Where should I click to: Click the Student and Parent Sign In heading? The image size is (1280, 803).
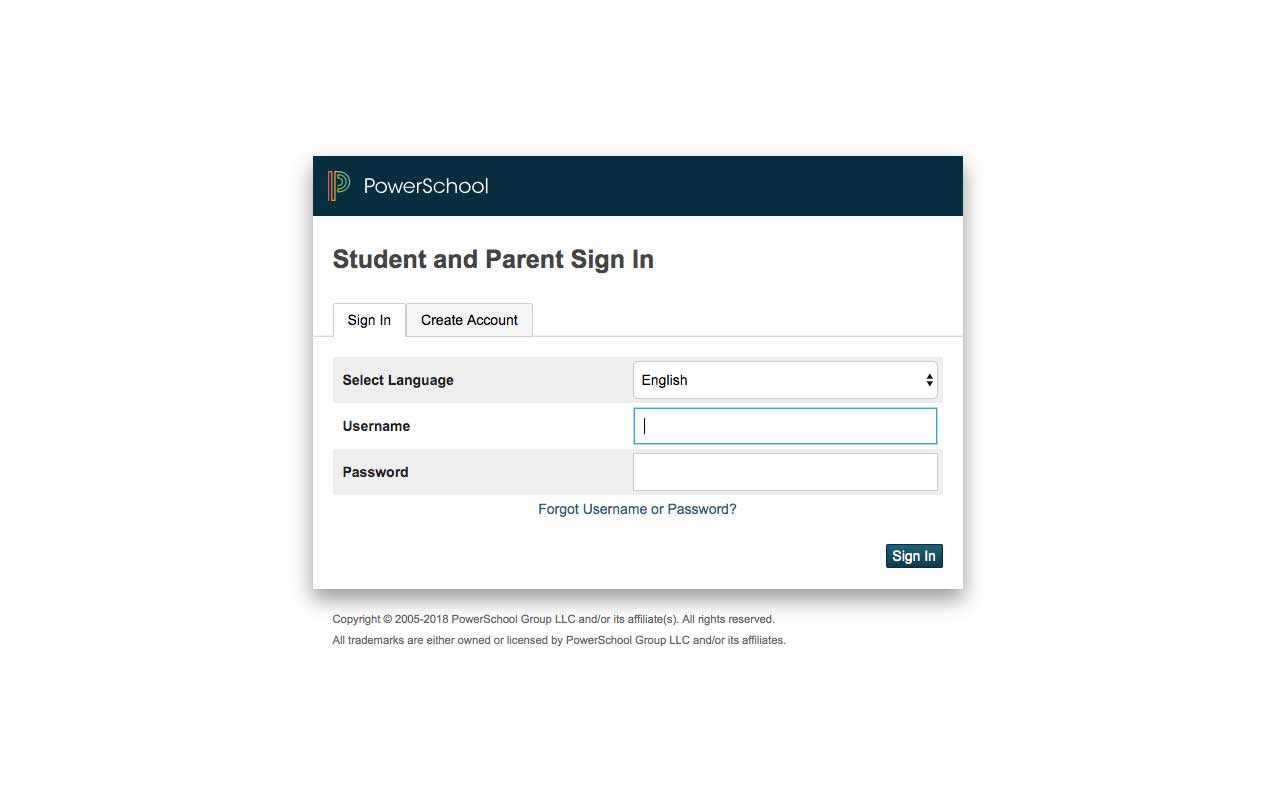pyautogui.click(x=493, y=260)
